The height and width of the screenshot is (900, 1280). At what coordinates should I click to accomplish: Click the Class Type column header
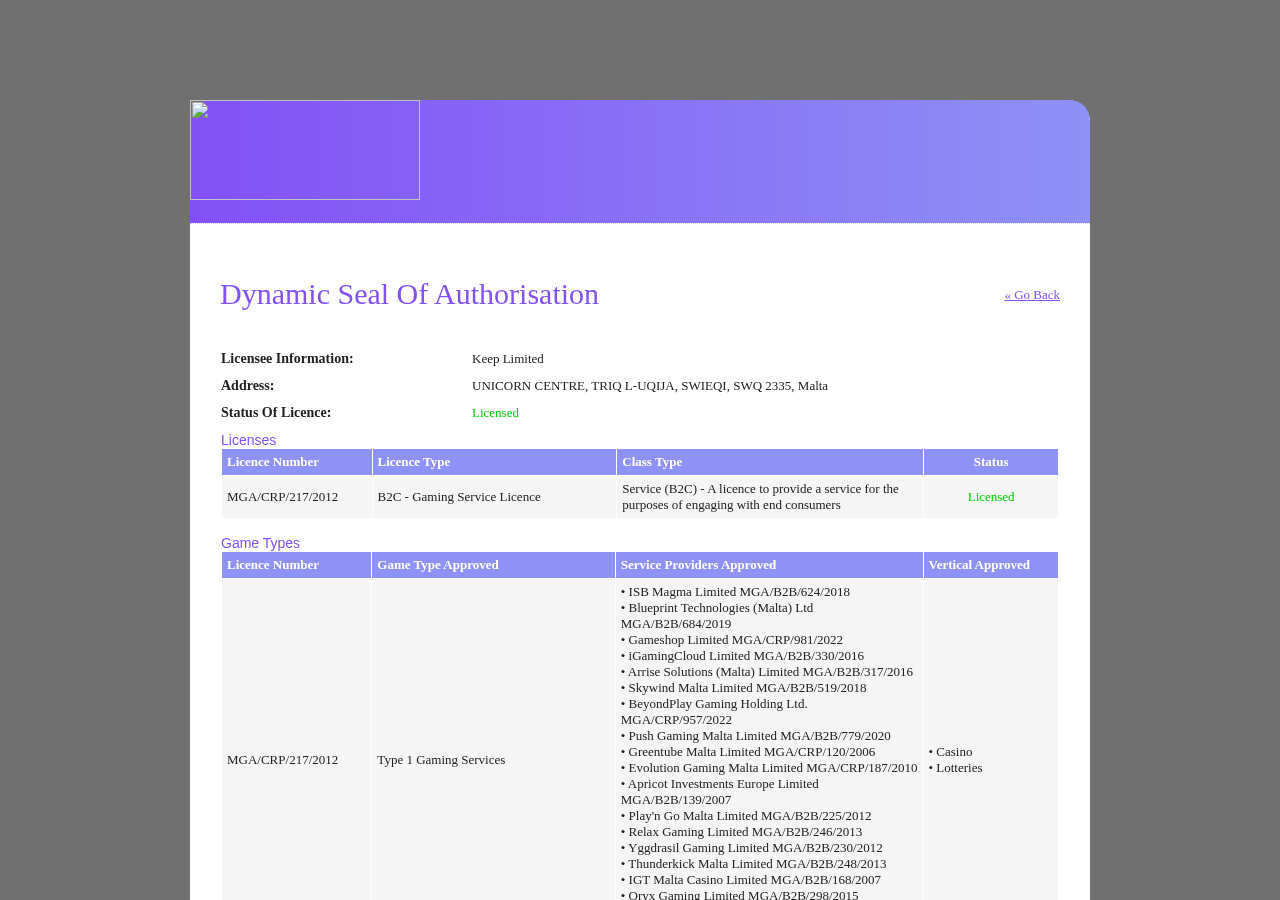pyautogui.click(x=770, y=462)
